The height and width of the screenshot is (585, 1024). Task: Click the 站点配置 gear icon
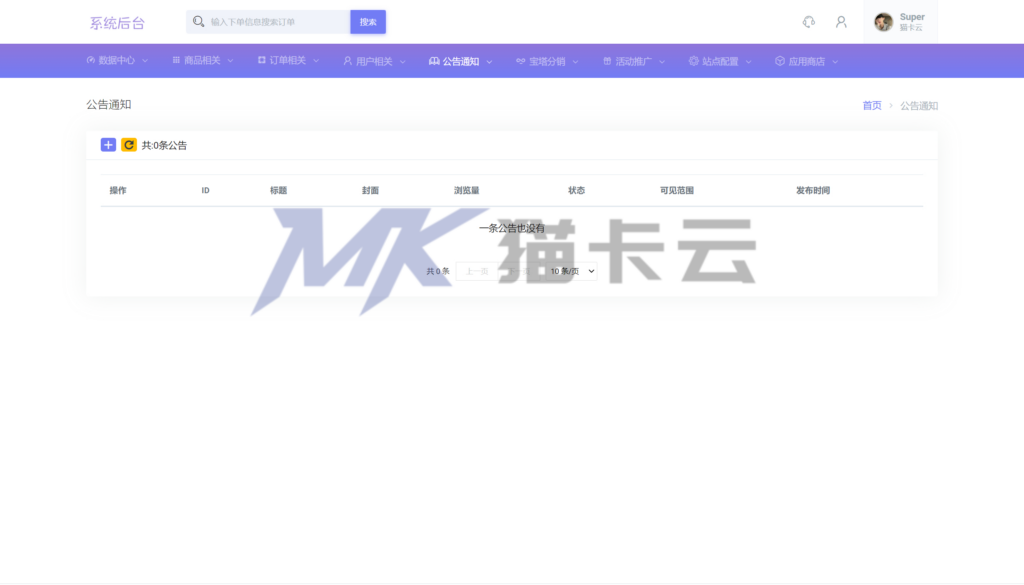click(x=694, y=61)
